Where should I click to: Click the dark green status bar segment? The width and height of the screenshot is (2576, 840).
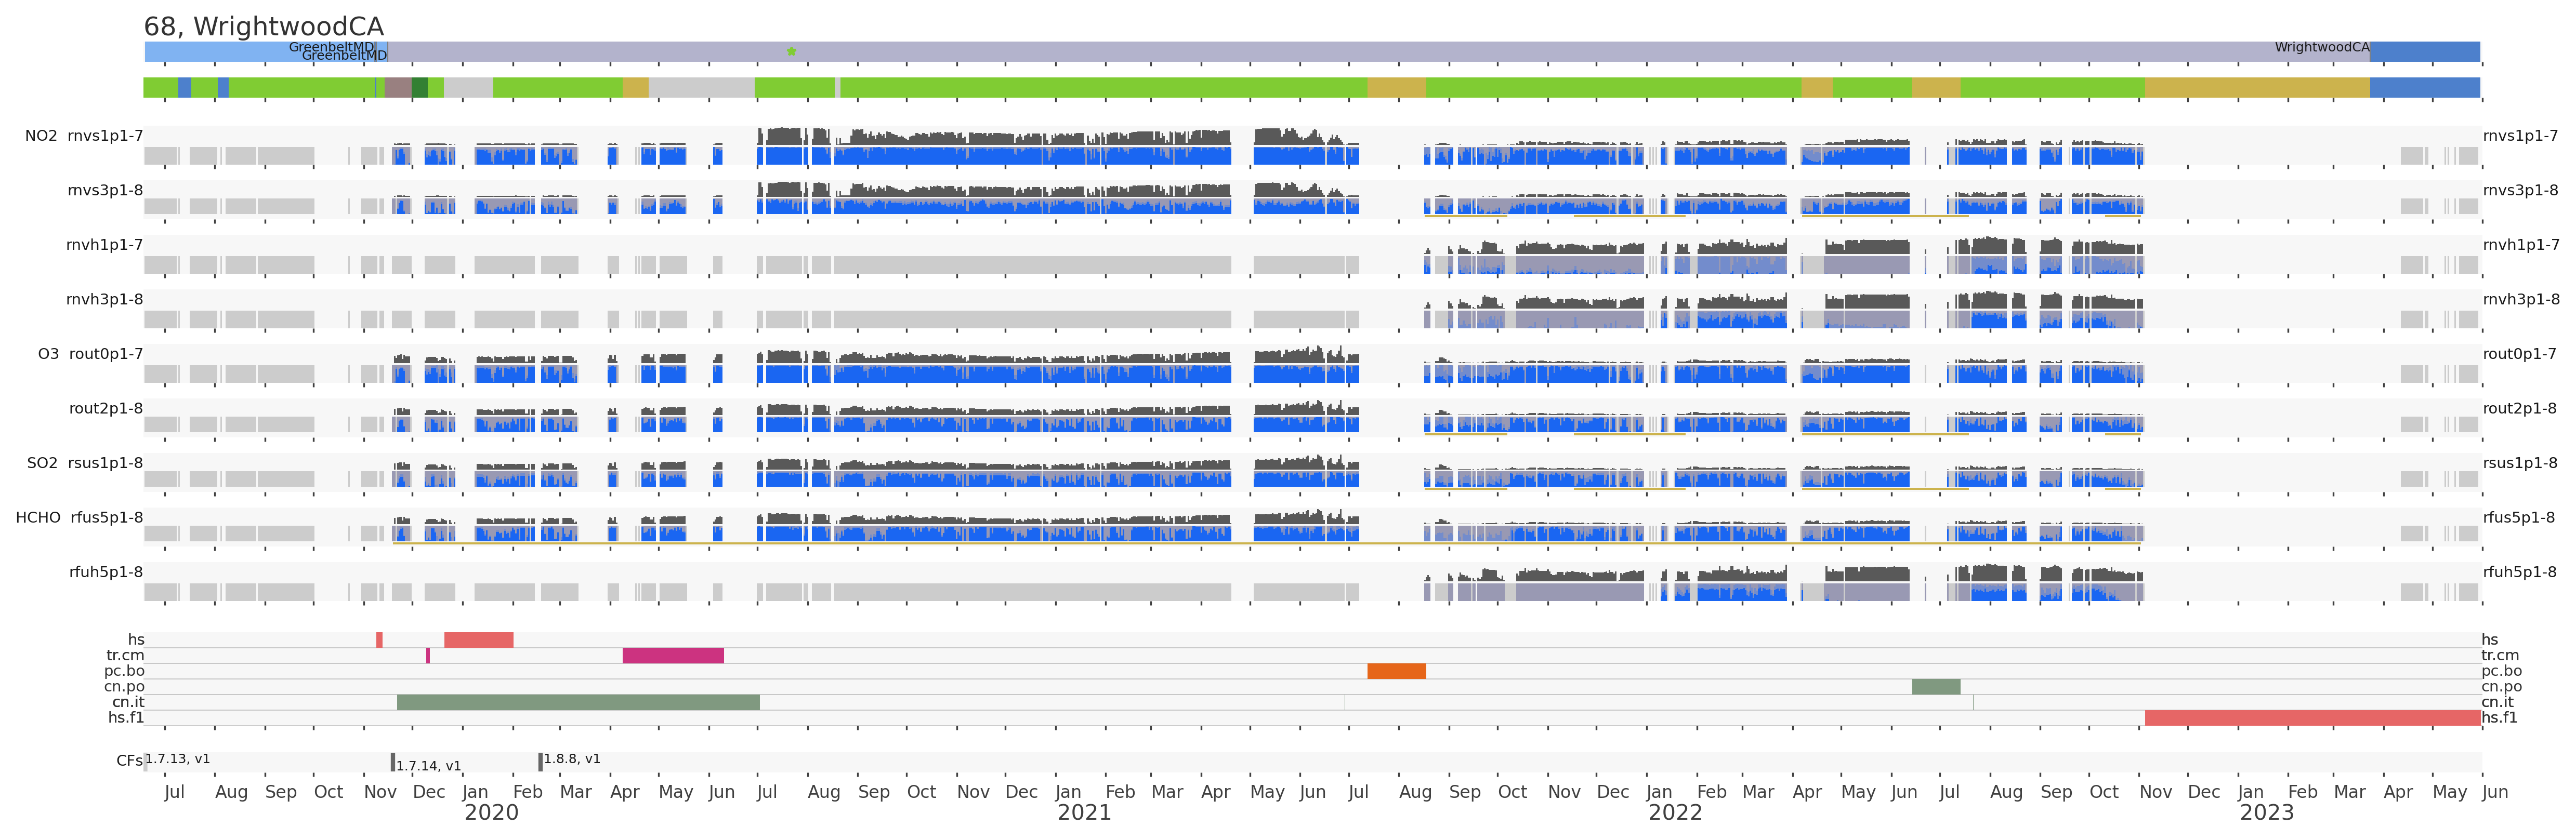(419, 88)
